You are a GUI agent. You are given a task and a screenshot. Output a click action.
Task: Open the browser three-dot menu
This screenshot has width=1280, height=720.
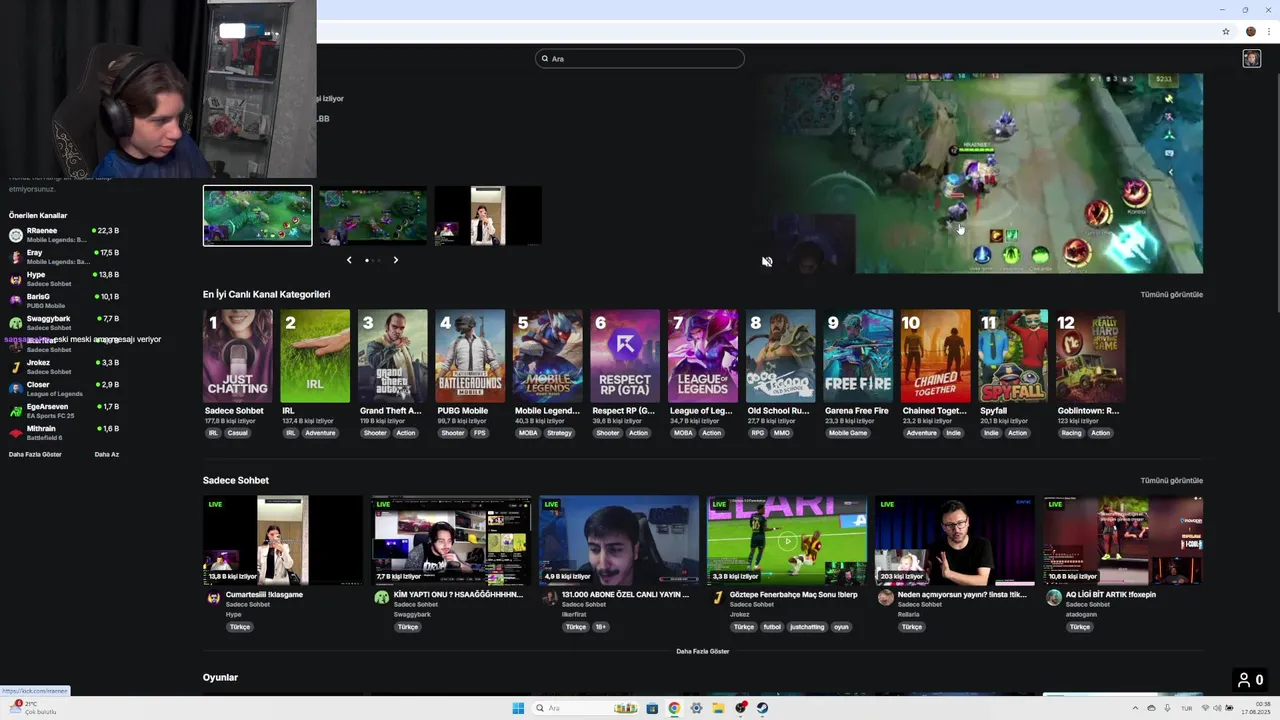click(1269, 32)
